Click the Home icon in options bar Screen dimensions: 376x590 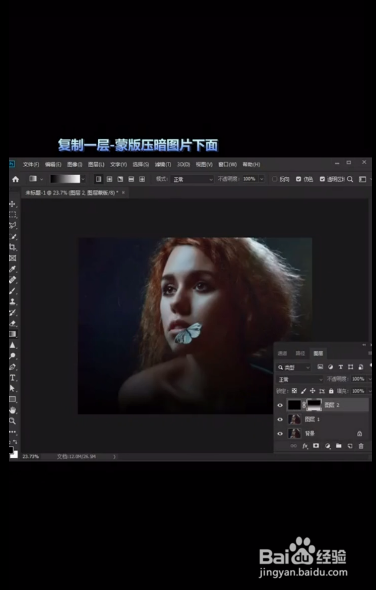(x=15, y=179)
